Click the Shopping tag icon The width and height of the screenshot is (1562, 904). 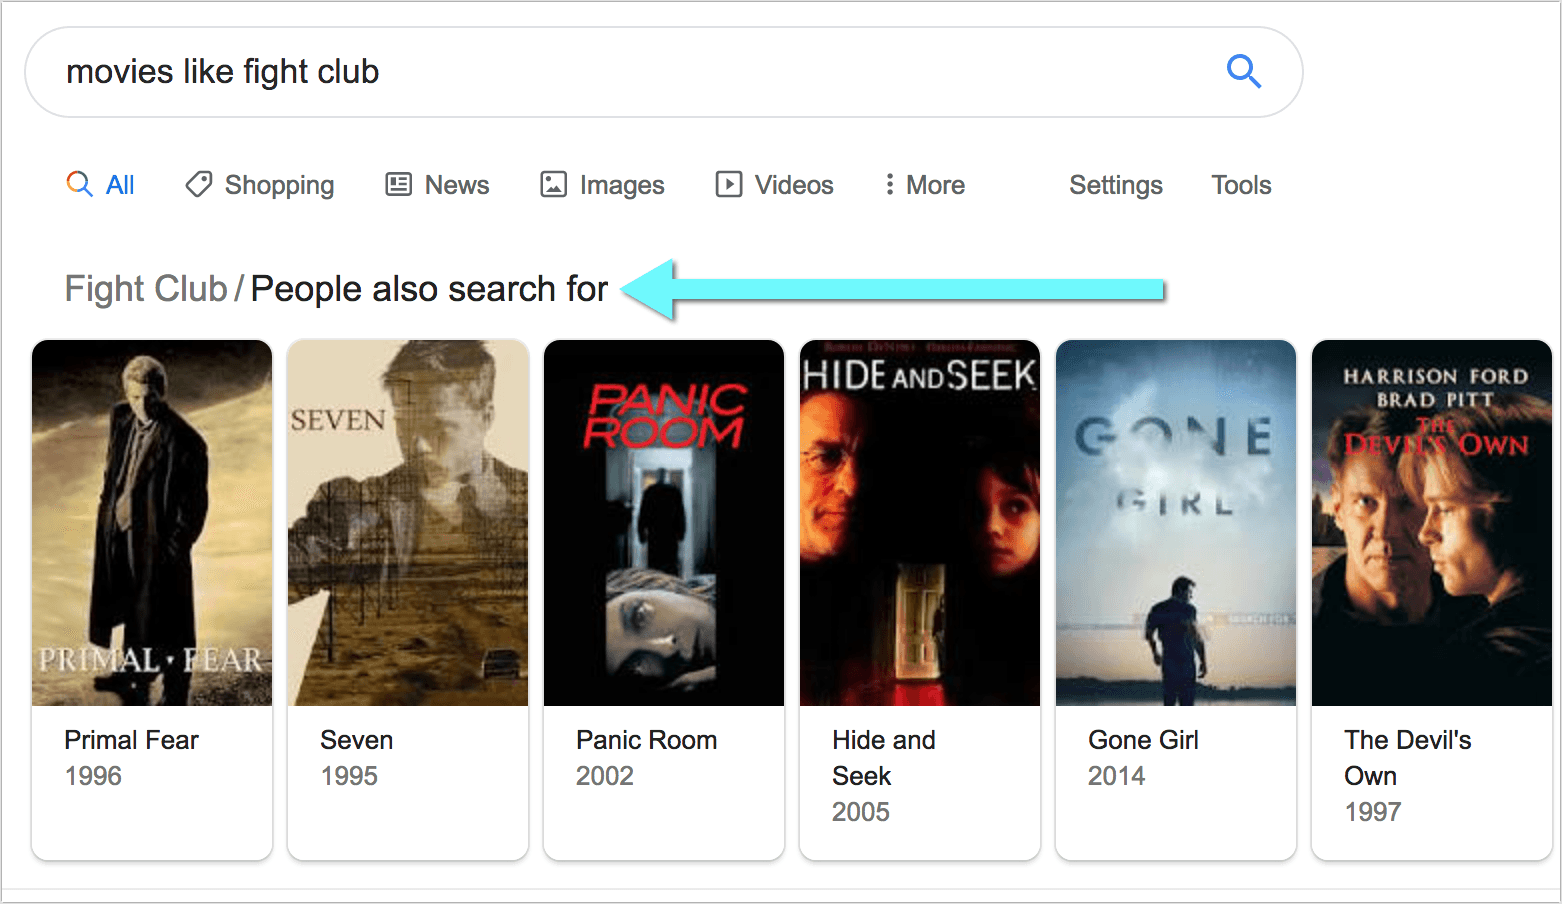click(x=198, y=184)
